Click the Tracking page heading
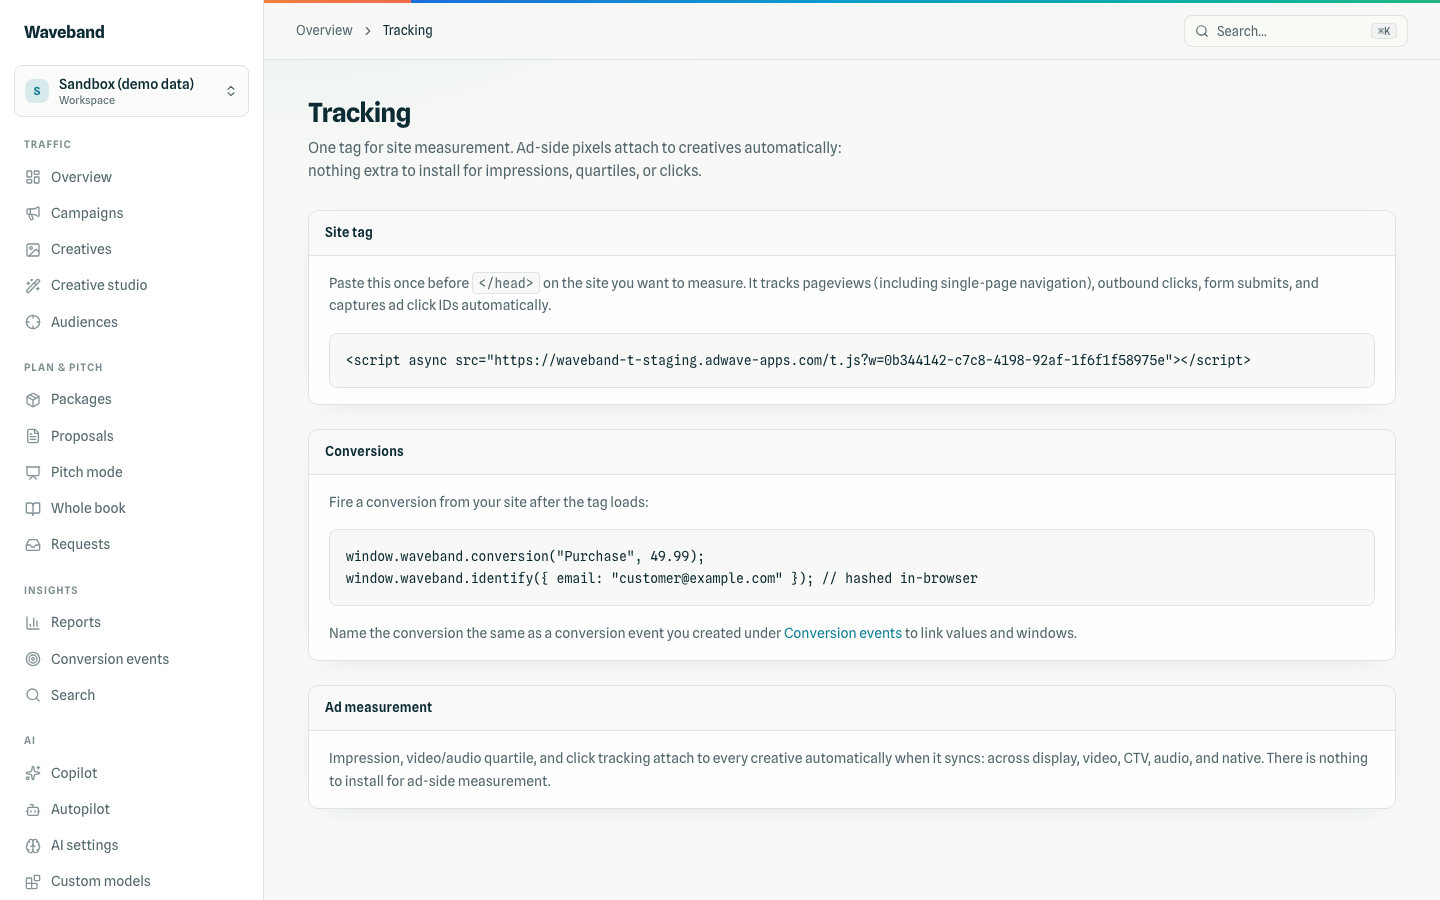1440x900 pixels. pyautogui.click(x=359, y=113)
